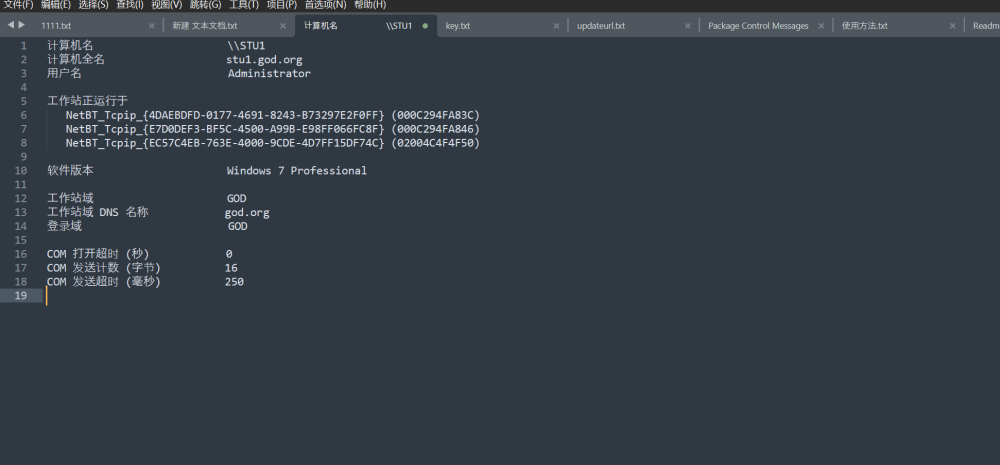Screen dimensions: 1000x465
Task: Close the 1111.txt tab
Action: (152, 26)
